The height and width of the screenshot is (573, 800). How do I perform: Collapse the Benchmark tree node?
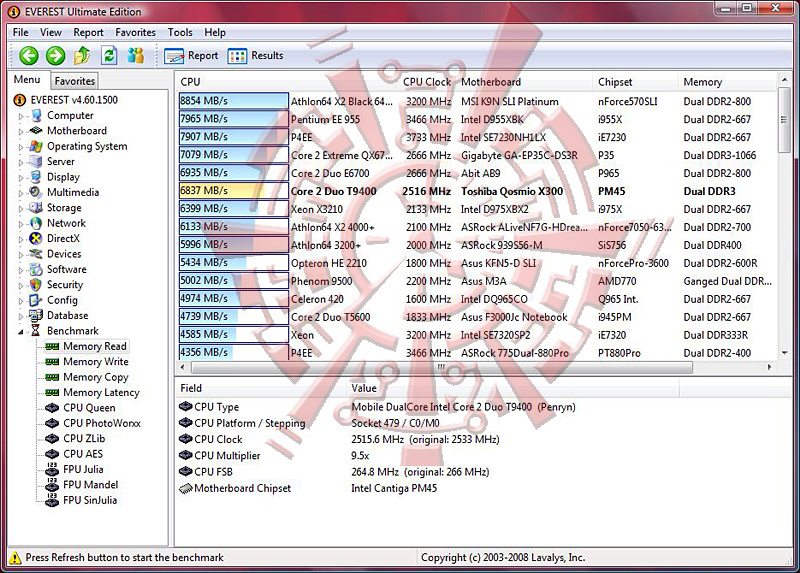click(21, 332)
